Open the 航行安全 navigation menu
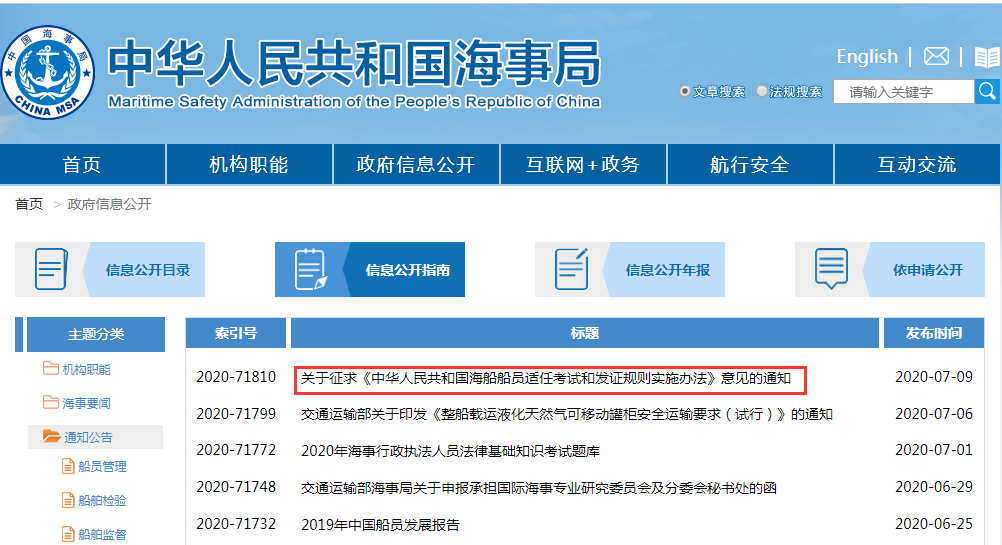The height and width of the screenshot is (545, 1002). click(x=749, y=165)
